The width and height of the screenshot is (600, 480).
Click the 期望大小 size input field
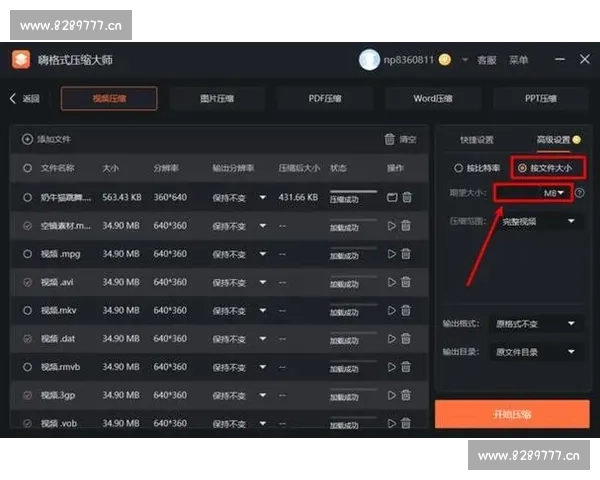[518, 193]
